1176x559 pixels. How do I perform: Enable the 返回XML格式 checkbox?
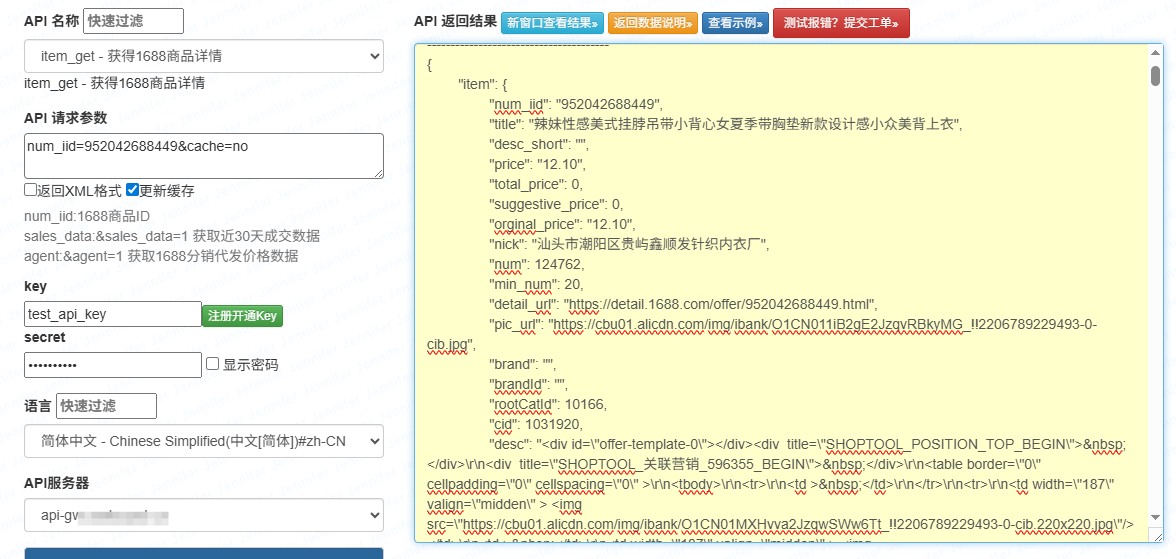click(31, 190)
